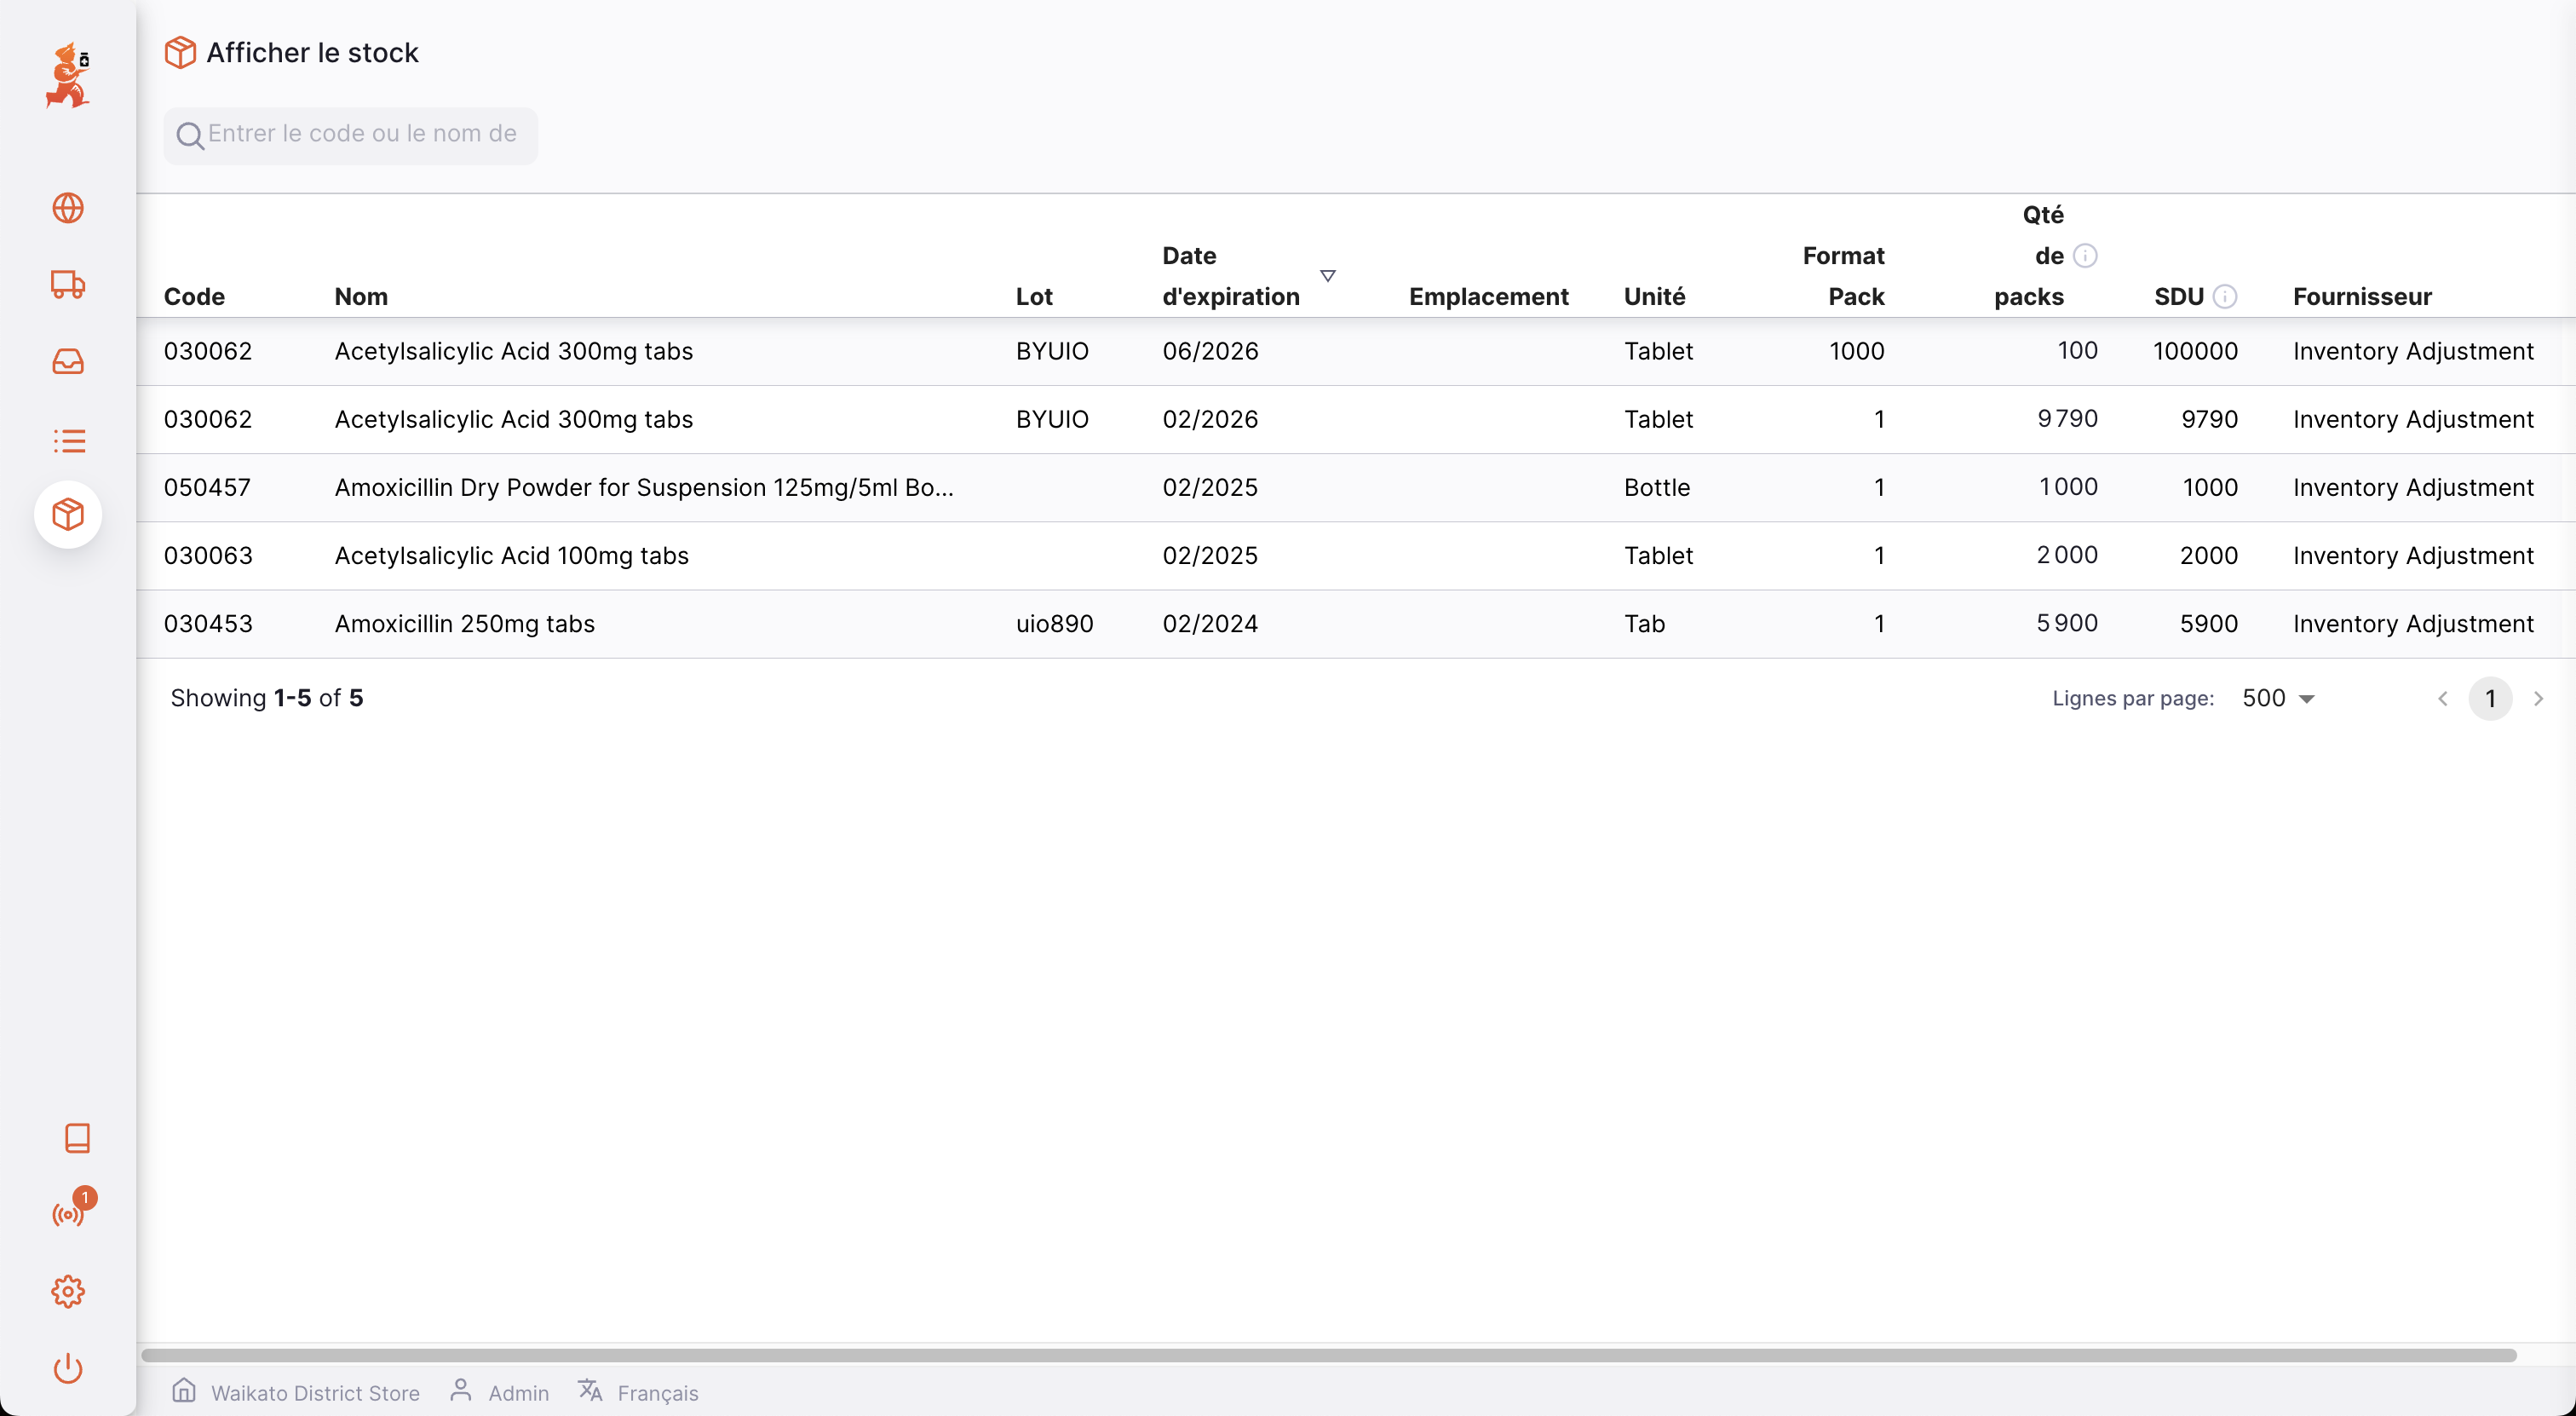Select page 1 in pagination
This screenshot has width=2576, height=1416.
click(2491, 698)
